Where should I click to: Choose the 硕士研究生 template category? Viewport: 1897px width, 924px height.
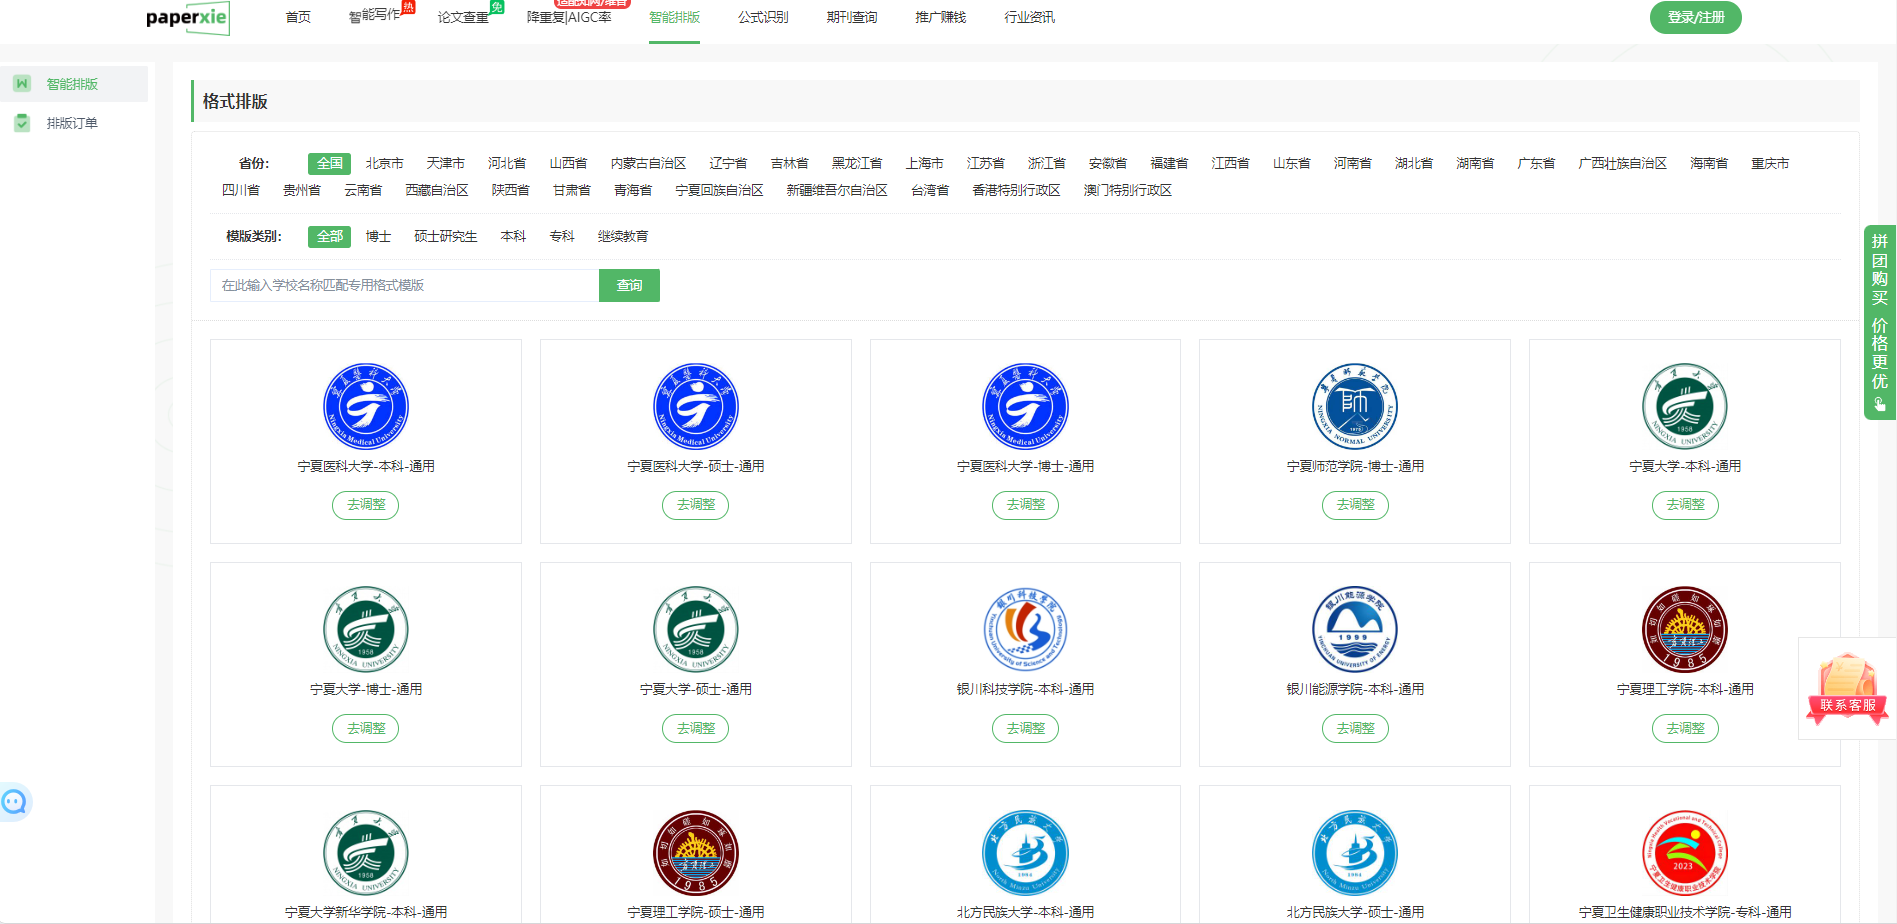coord(445,236)
